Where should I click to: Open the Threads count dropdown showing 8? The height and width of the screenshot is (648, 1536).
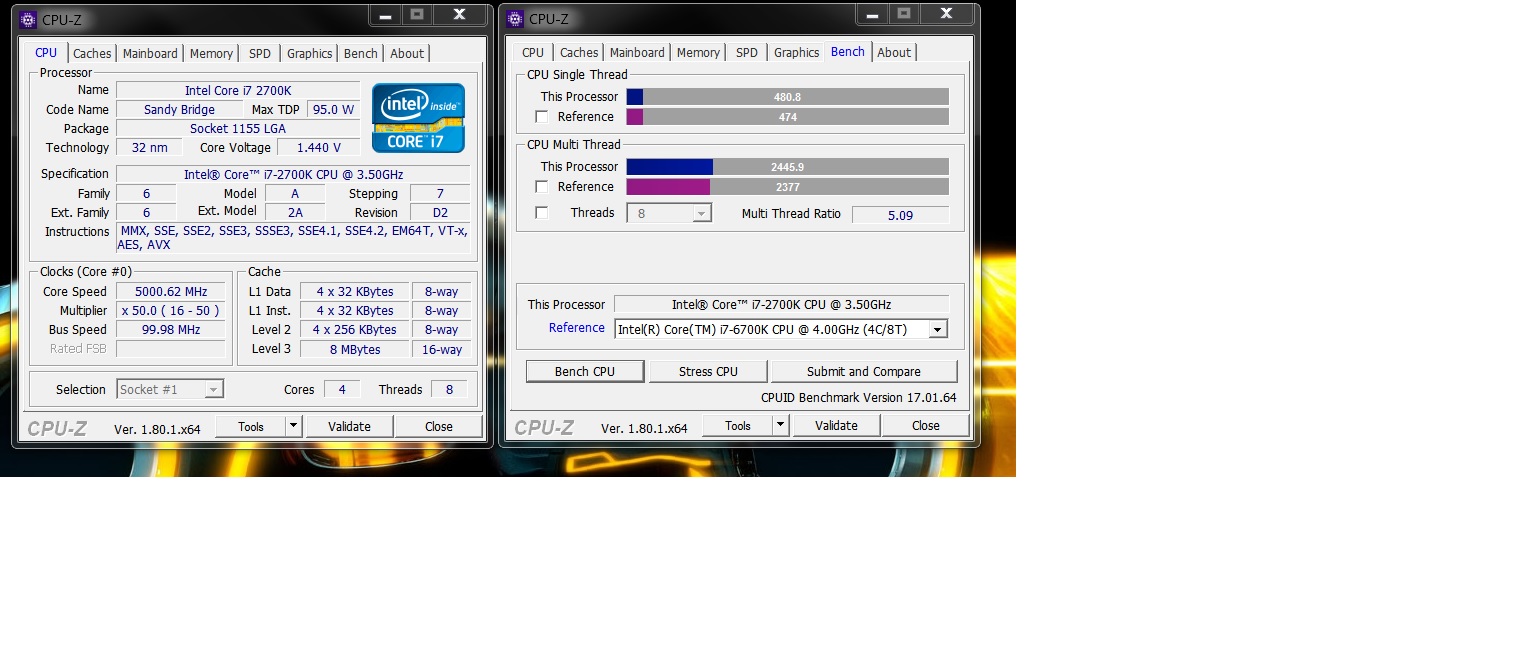pos(669,213)
